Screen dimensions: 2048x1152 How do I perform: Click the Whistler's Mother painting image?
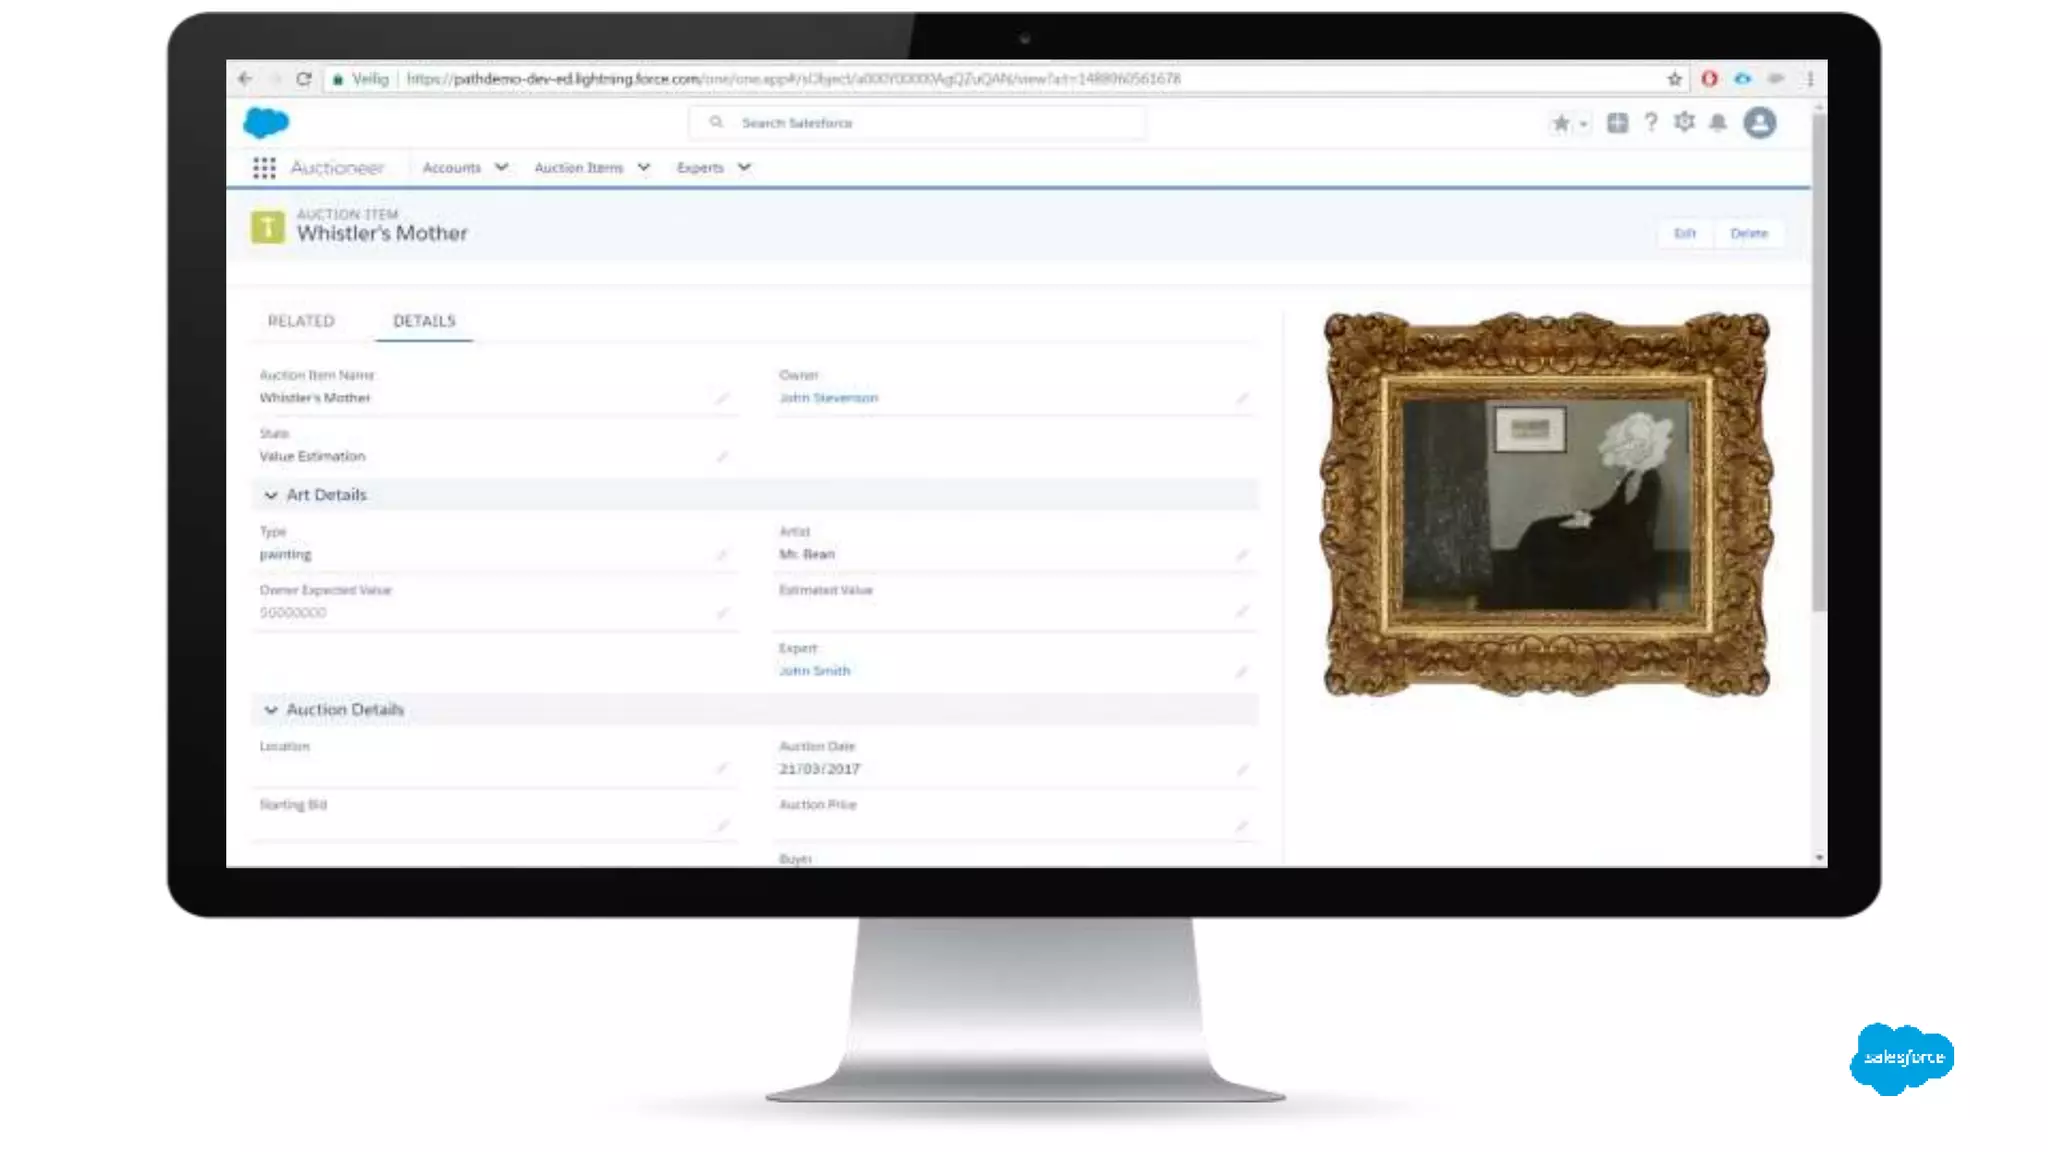(x=1546, y=503)
